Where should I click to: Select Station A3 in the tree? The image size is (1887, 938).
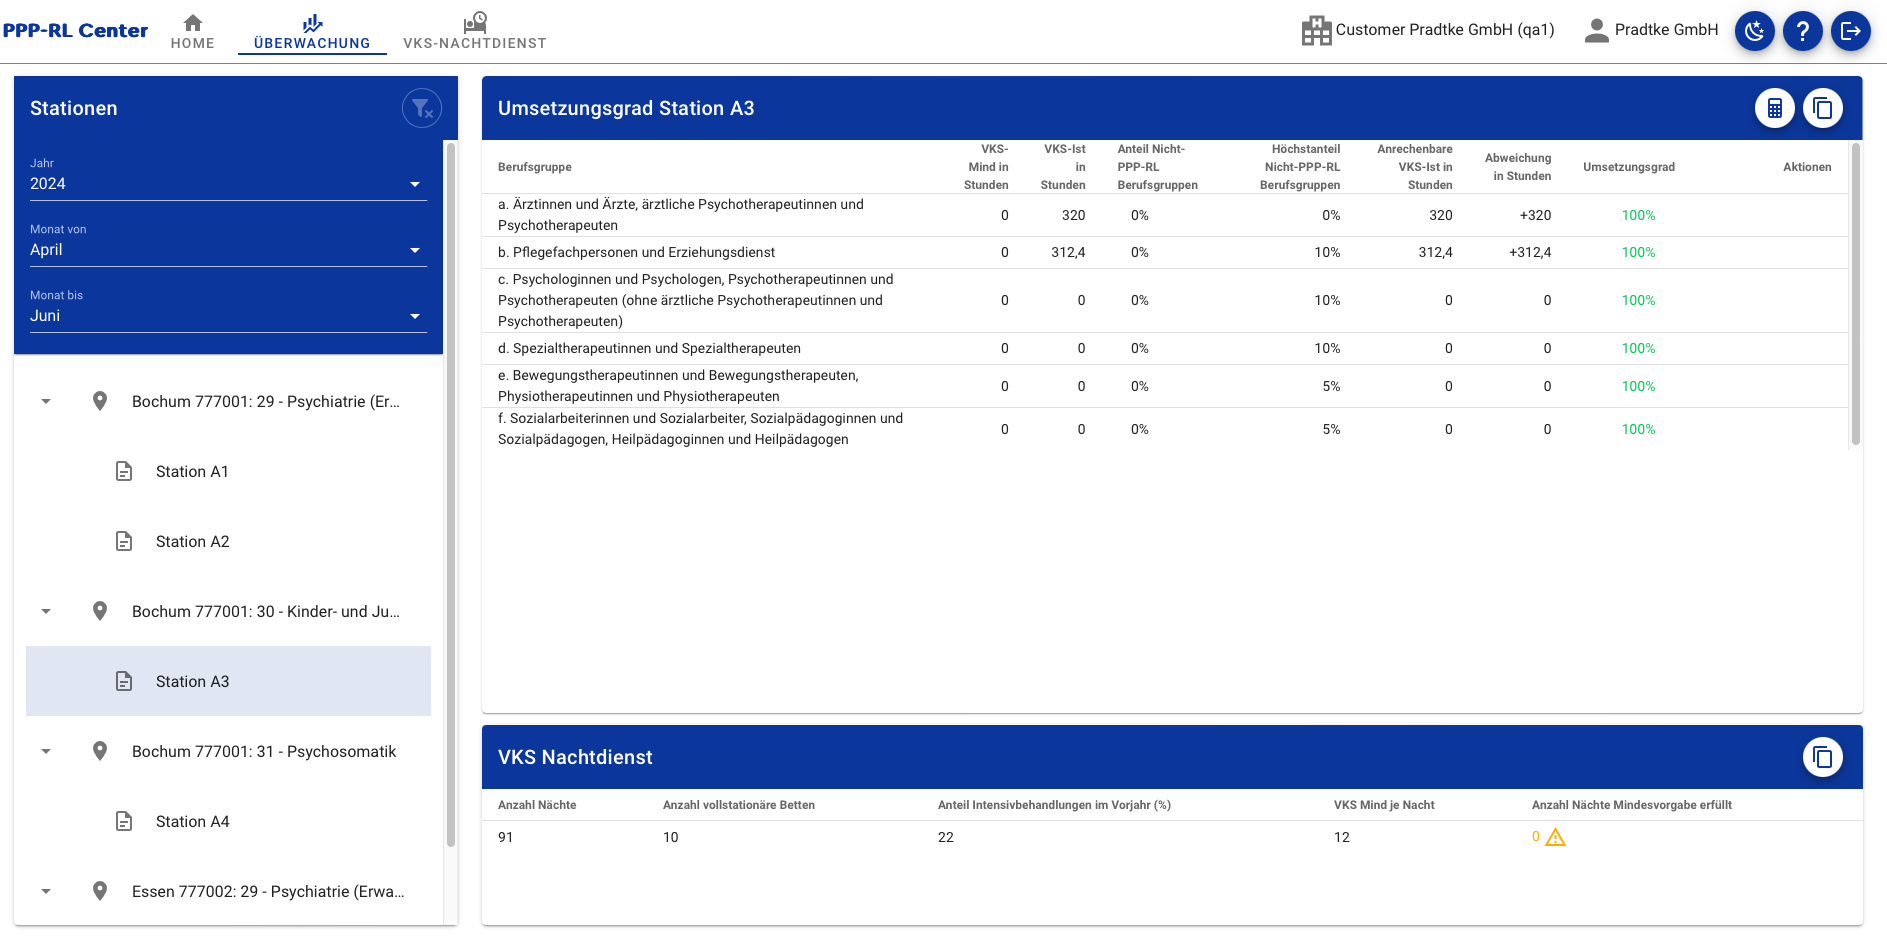(228, 681)
